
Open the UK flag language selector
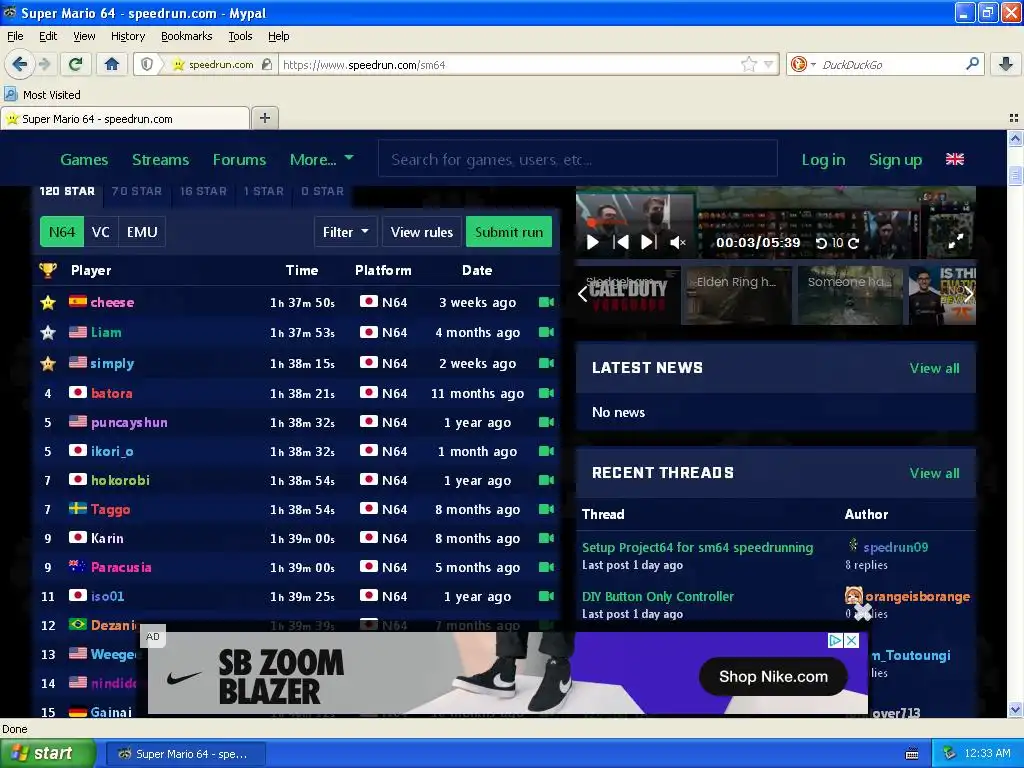pyautogui.click(x=955, y=159)
